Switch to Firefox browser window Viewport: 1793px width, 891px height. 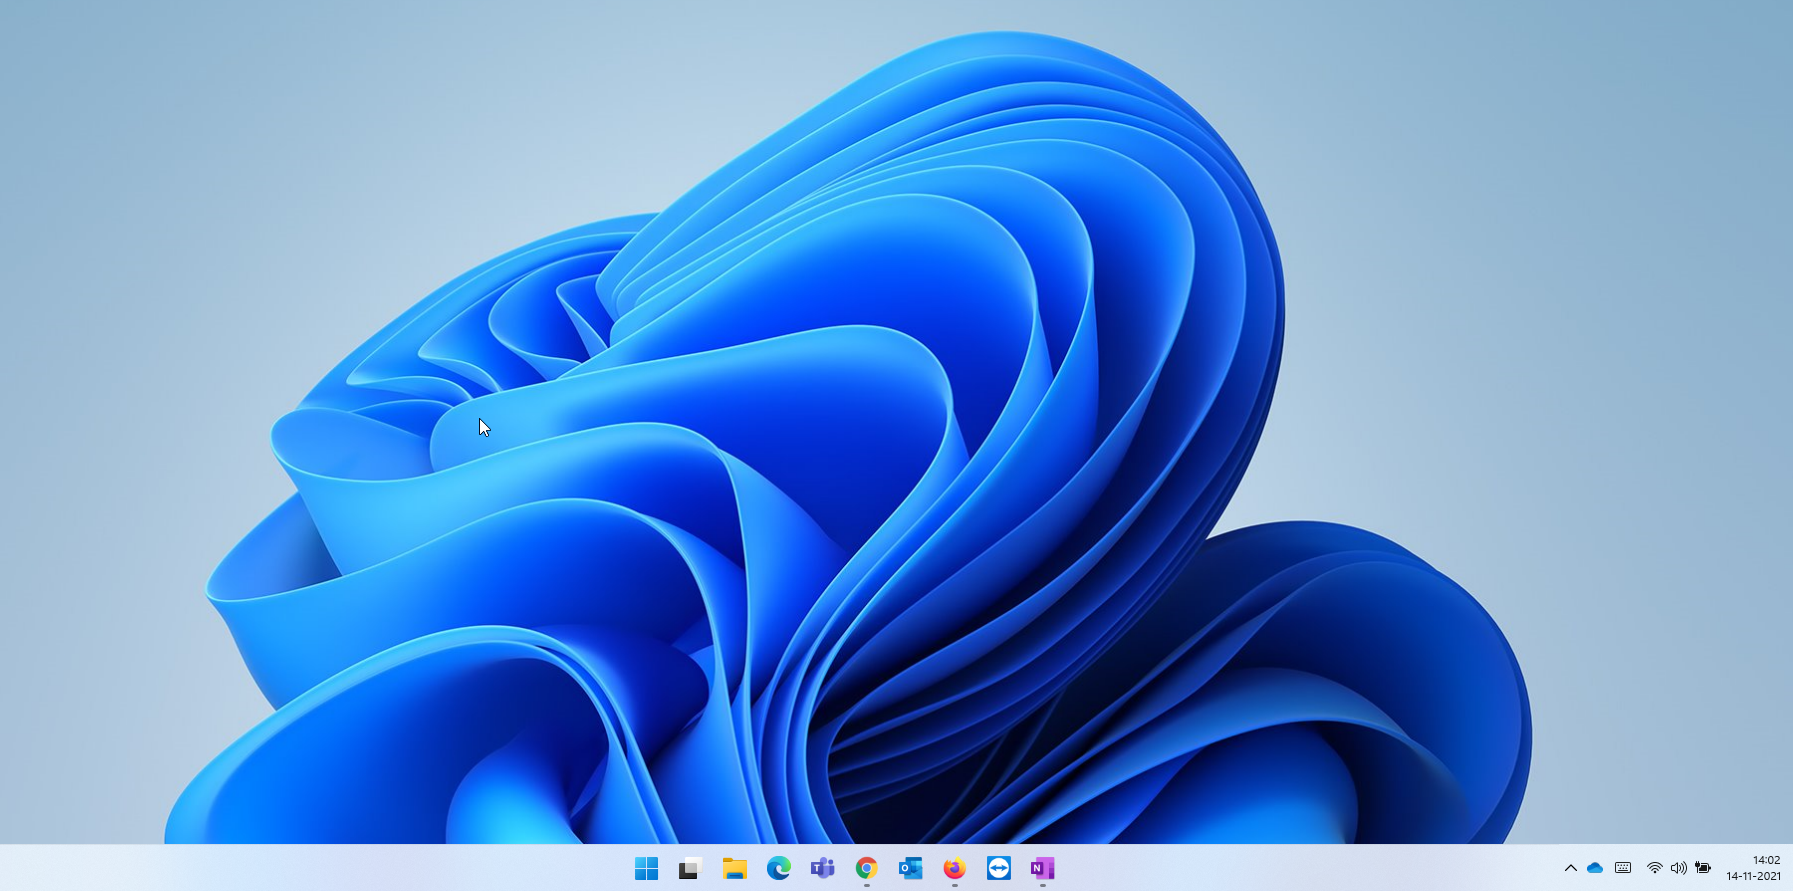tap(955, 868)
